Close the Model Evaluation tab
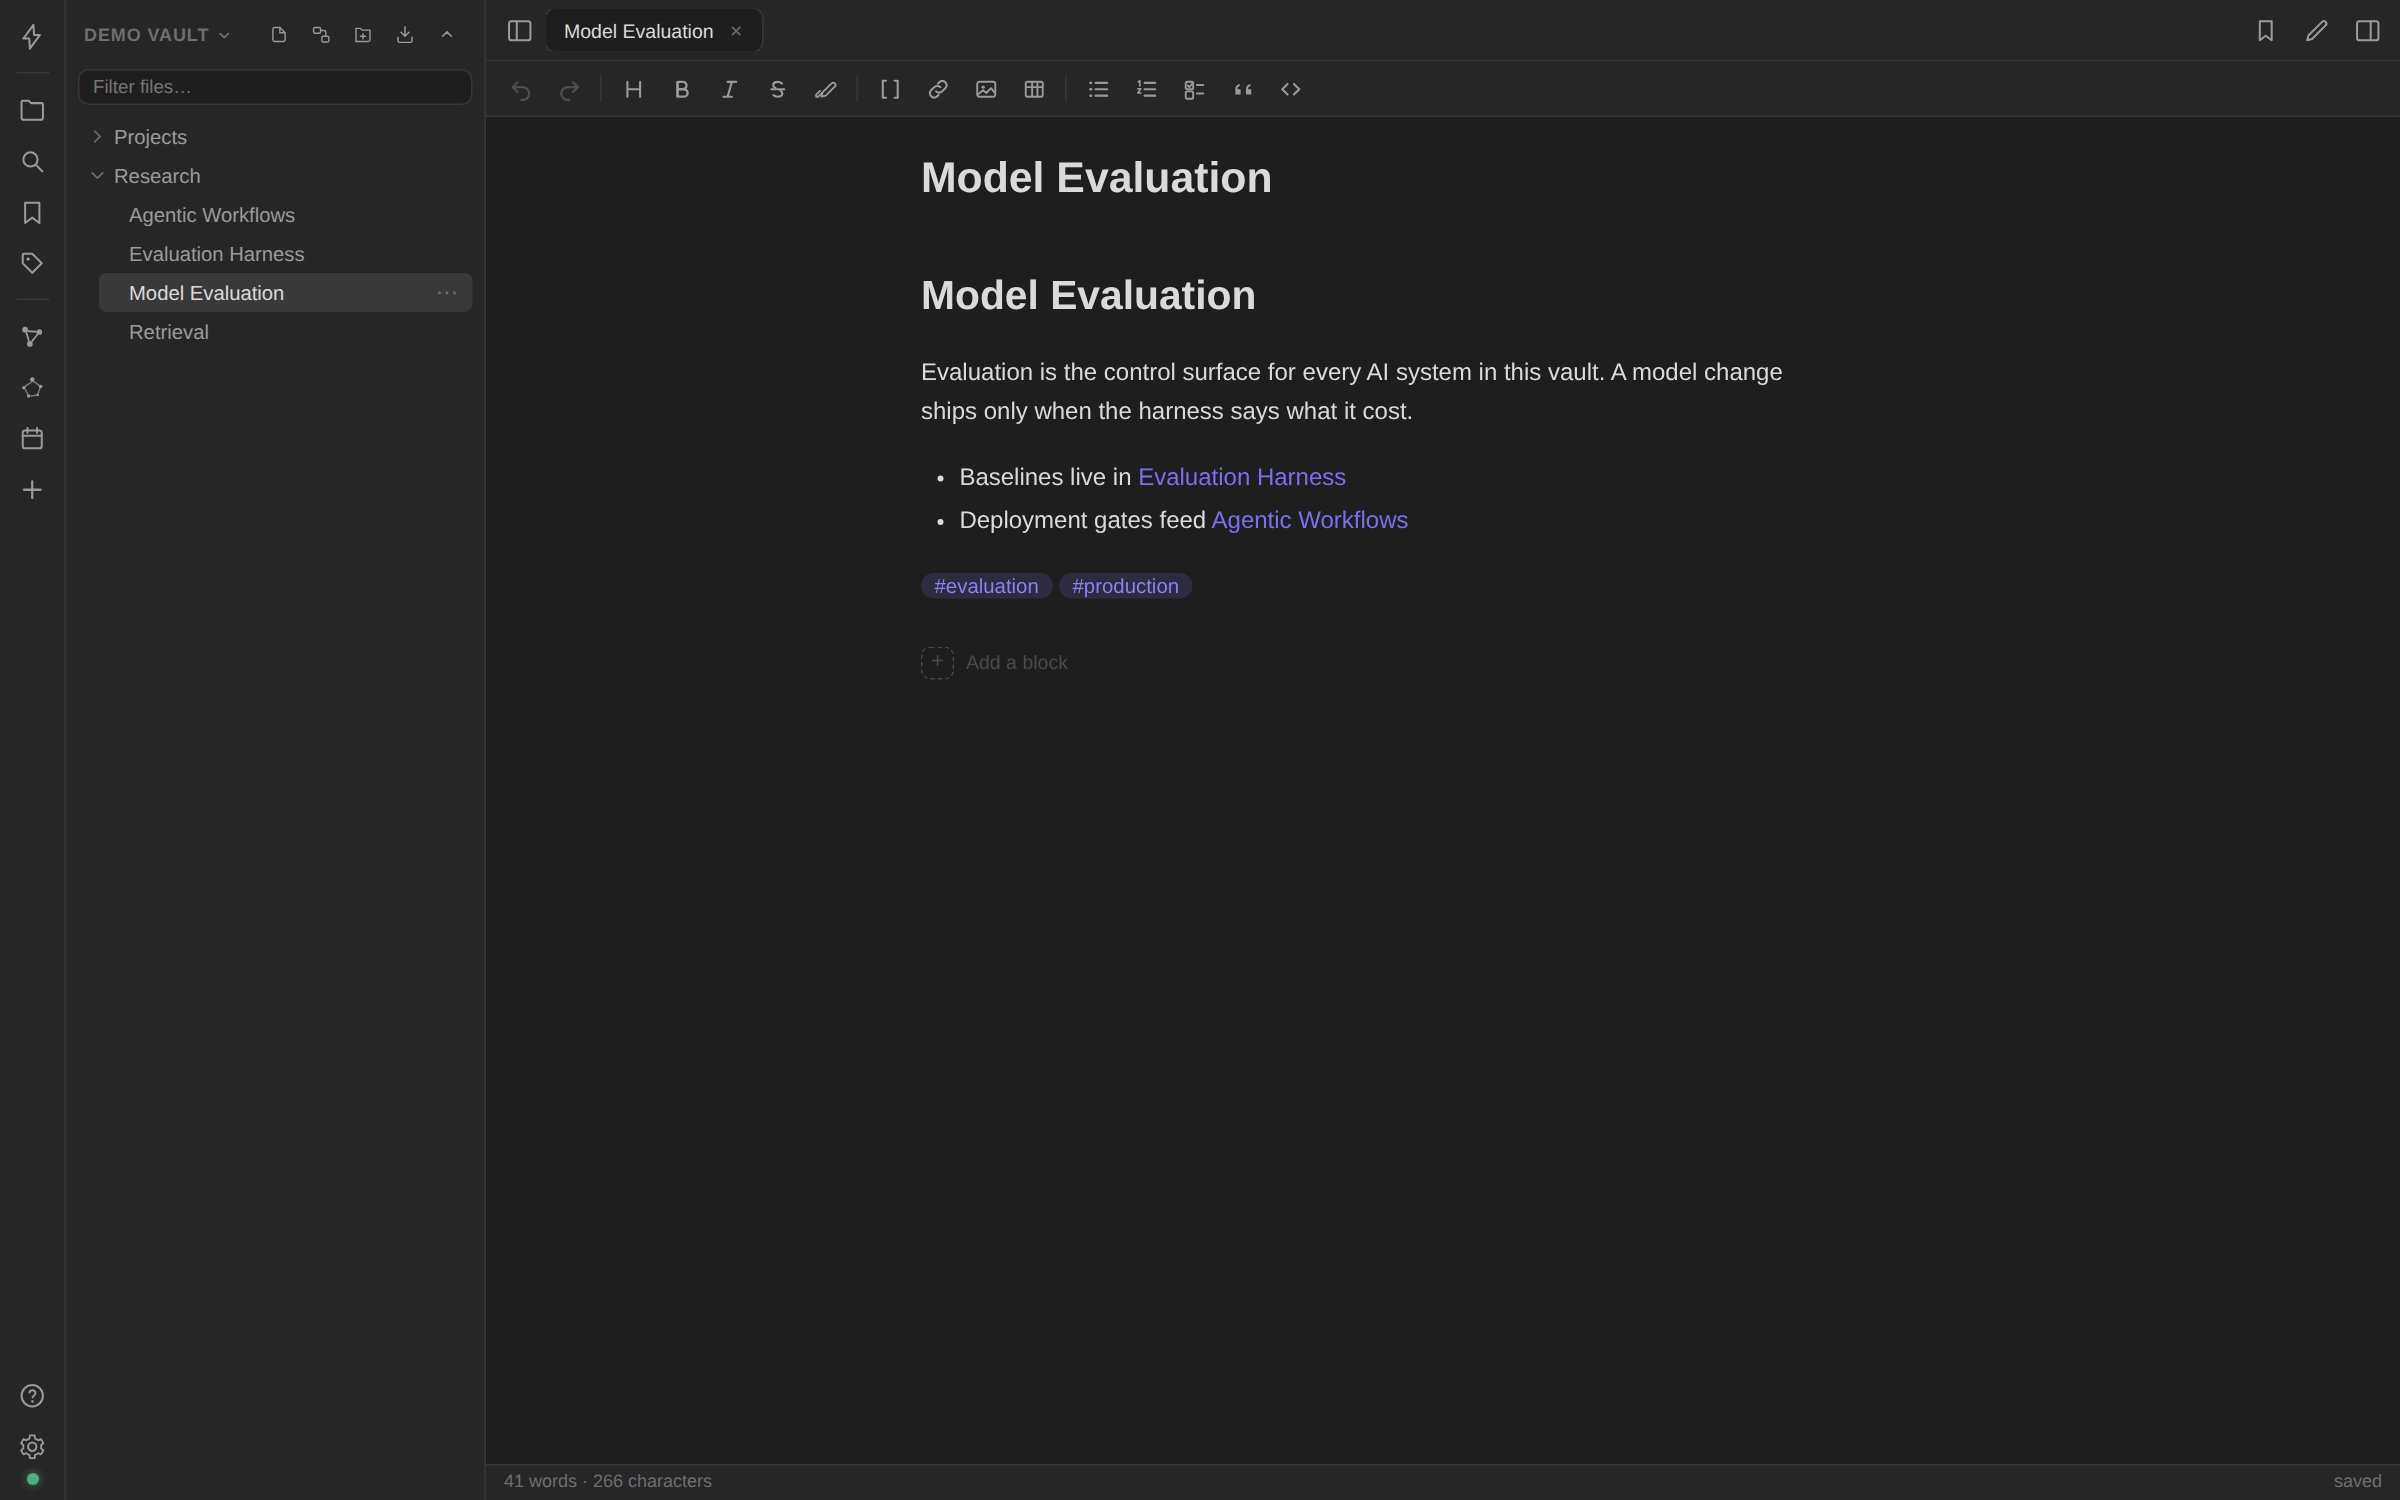This screenshot has width=2400, height=1500. 736,31
